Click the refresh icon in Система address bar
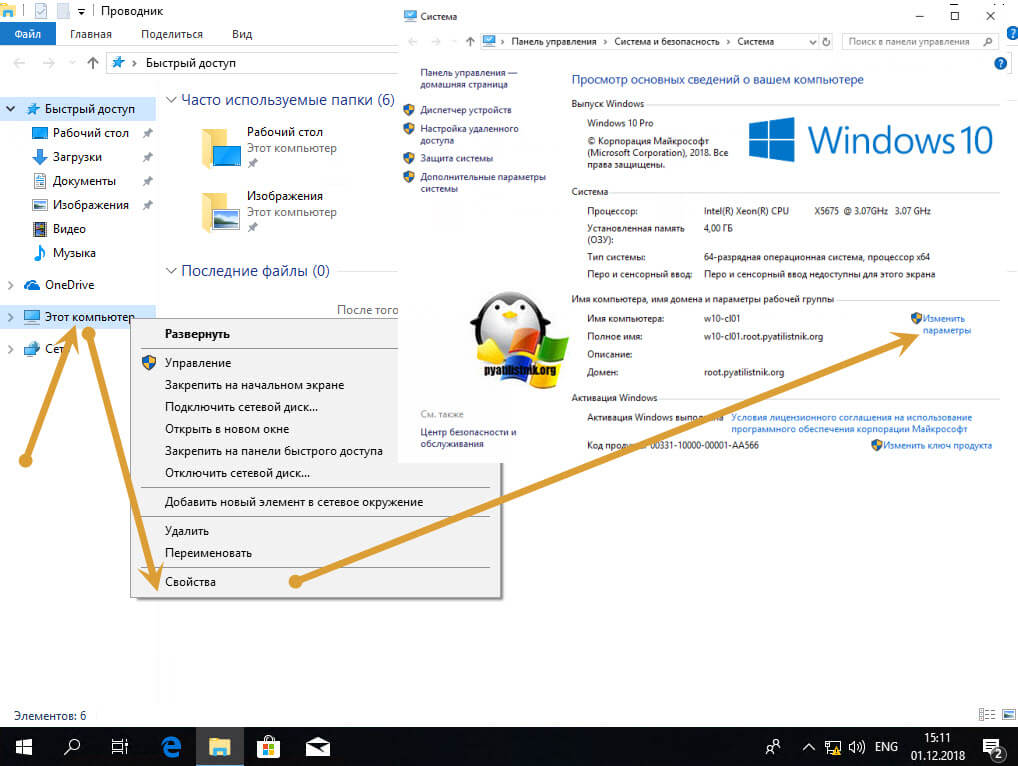The image size is (1018, 766). coord(826,42)
